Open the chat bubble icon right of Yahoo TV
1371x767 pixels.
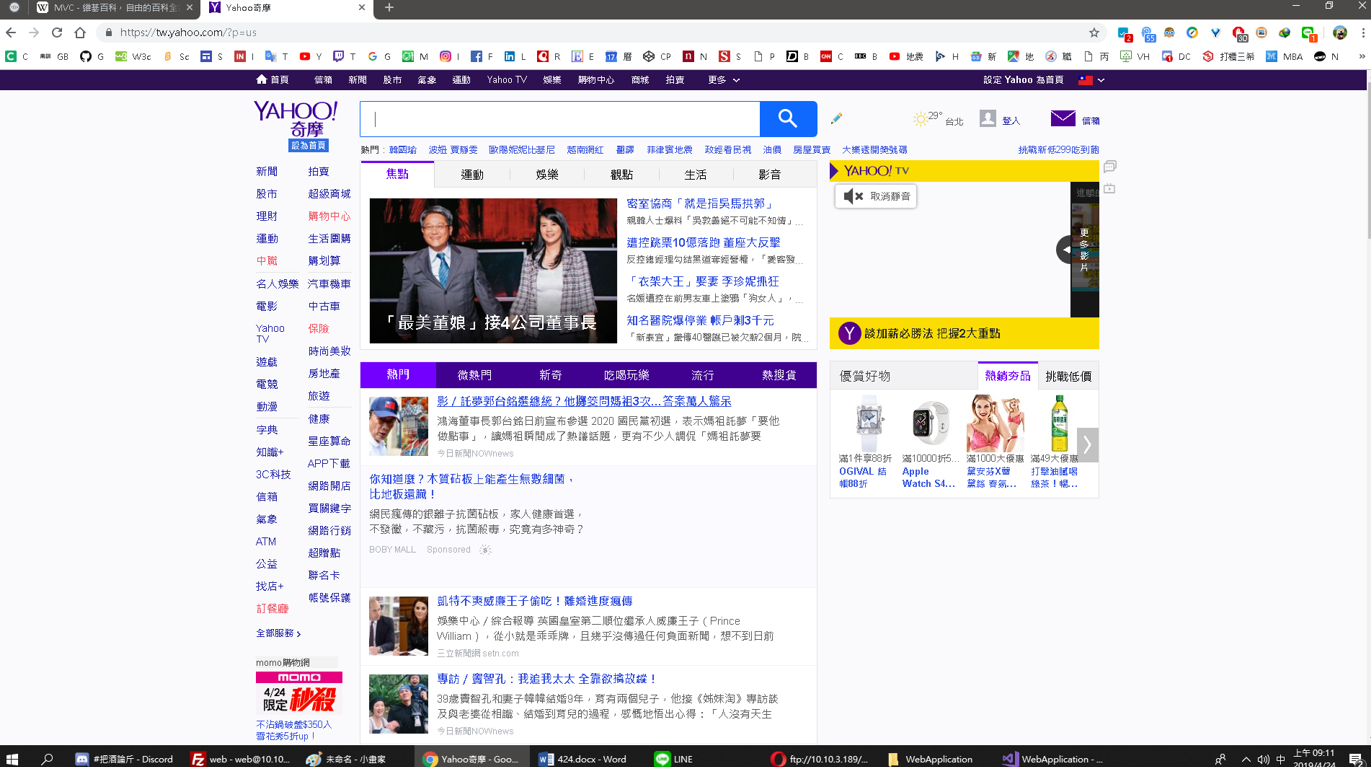pos(1109,166)
